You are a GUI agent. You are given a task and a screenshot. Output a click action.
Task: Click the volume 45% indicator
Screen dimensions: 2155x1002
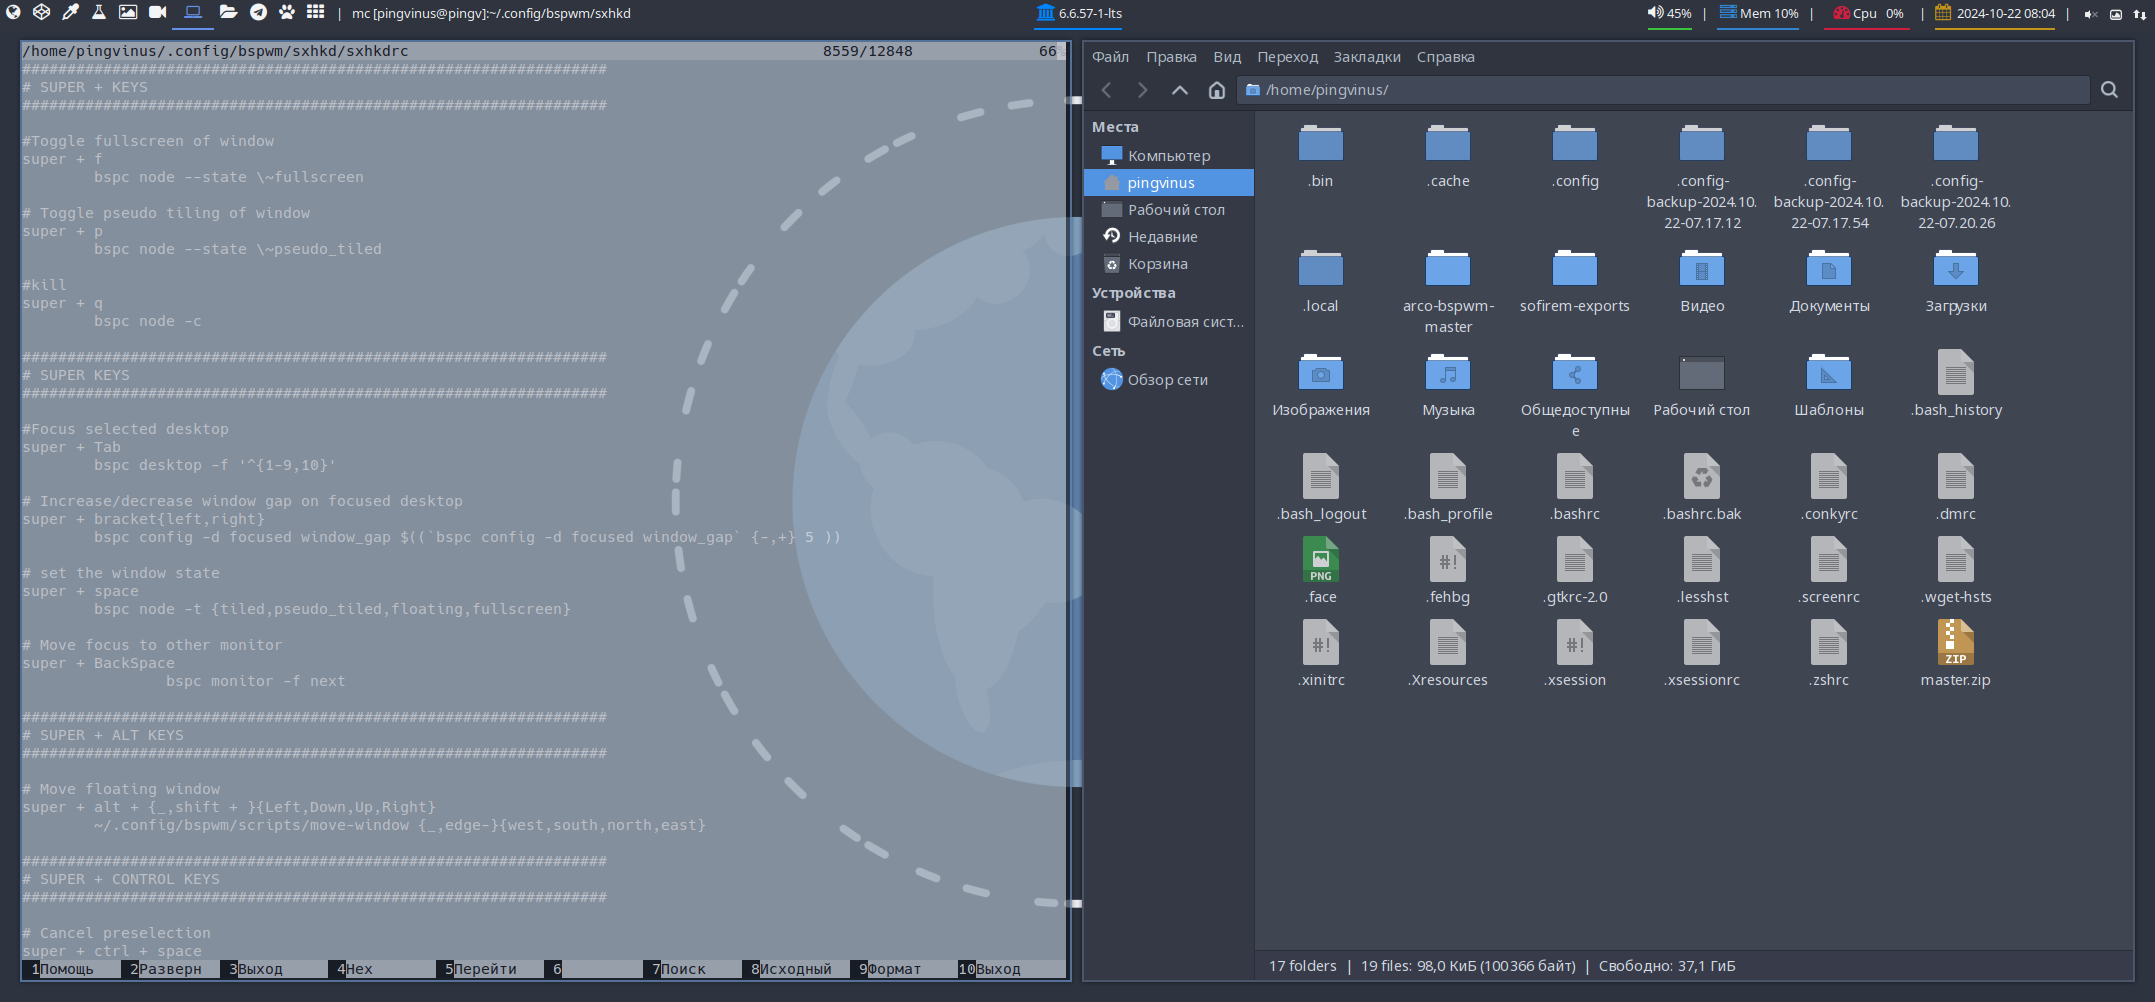click(x=1669, y=14)
